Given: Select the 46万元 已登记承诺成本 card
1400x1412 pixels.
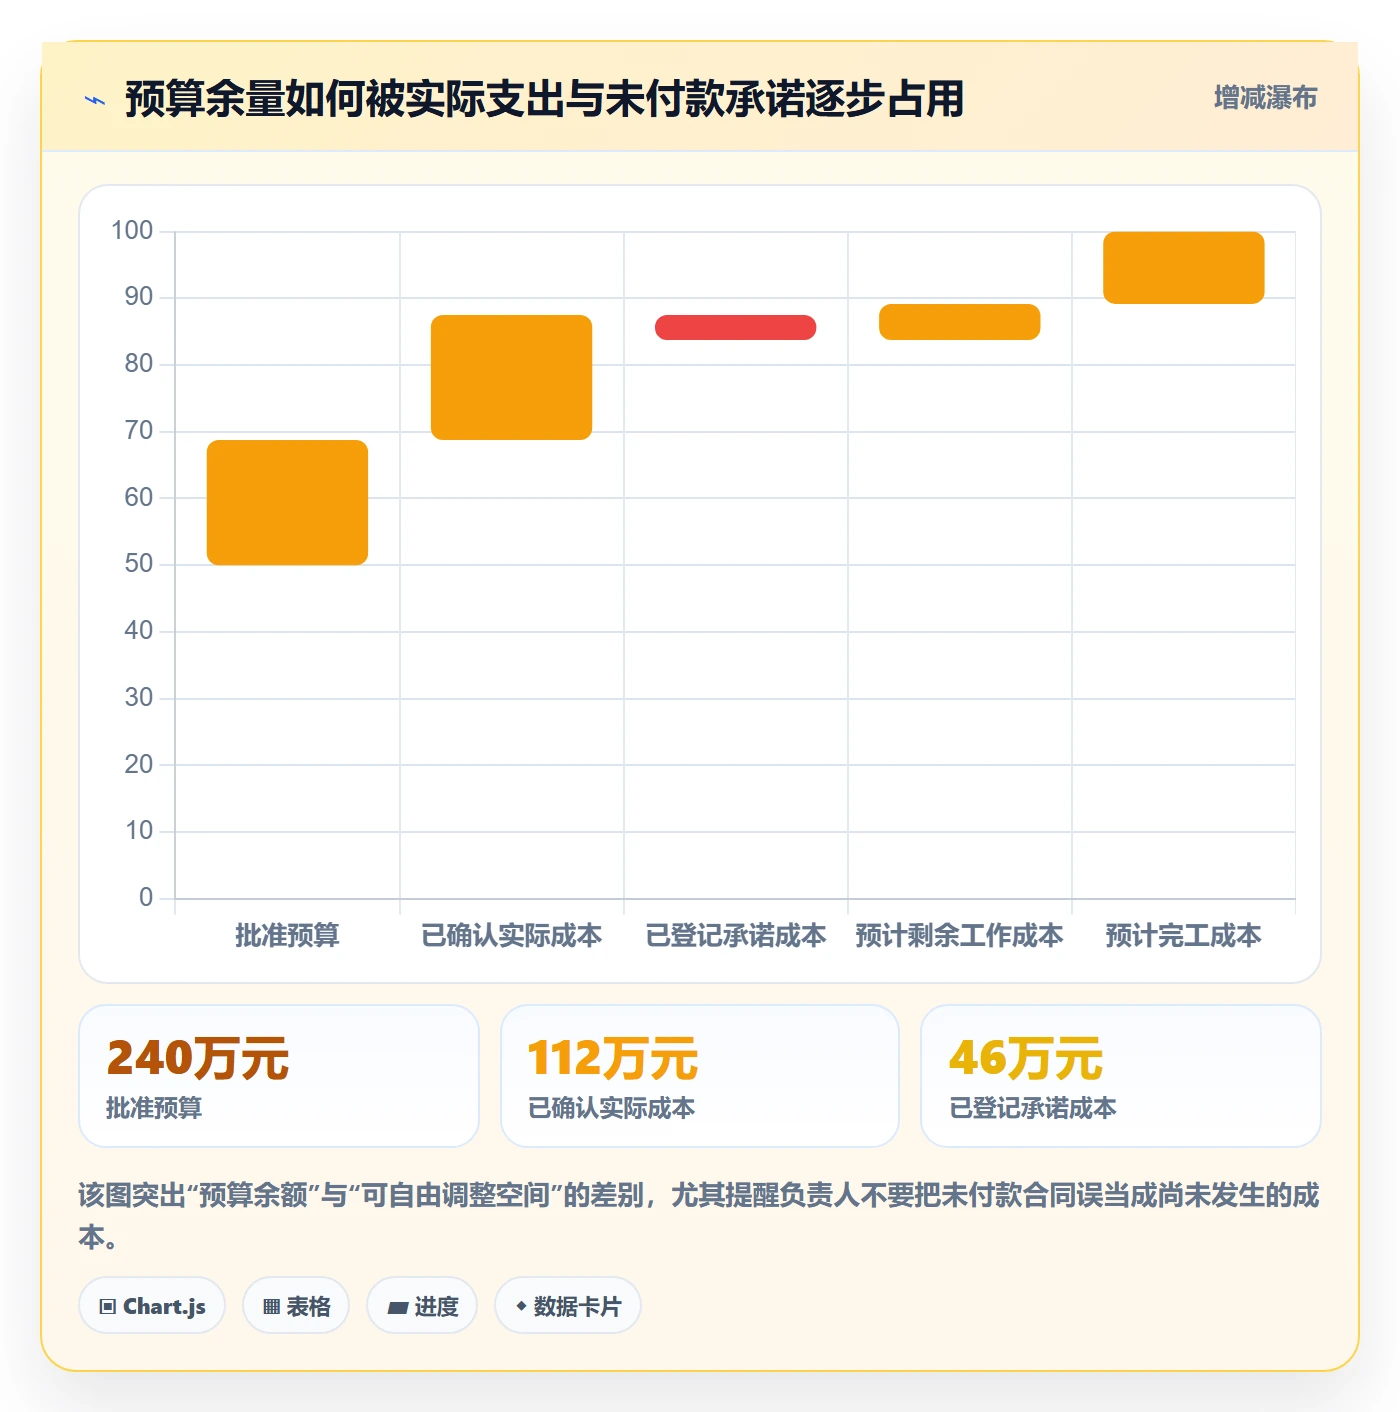Looking at the screenshot, I should coord(1121,1076).
